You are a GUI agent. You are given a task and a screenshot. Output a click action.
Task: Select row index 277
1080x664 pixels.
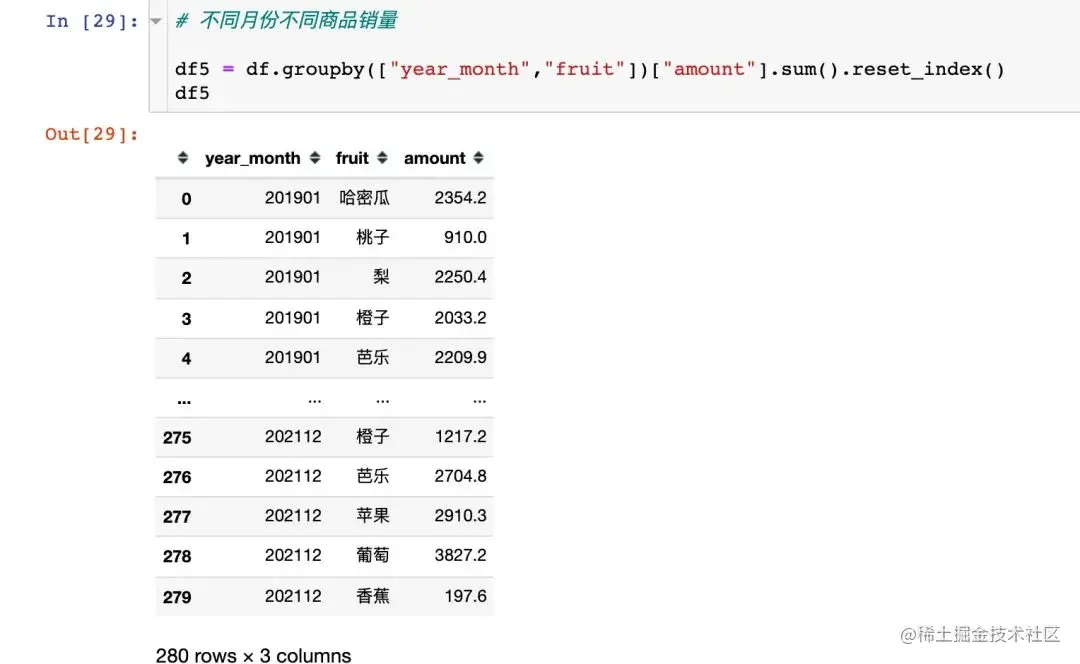coord(177,517)
